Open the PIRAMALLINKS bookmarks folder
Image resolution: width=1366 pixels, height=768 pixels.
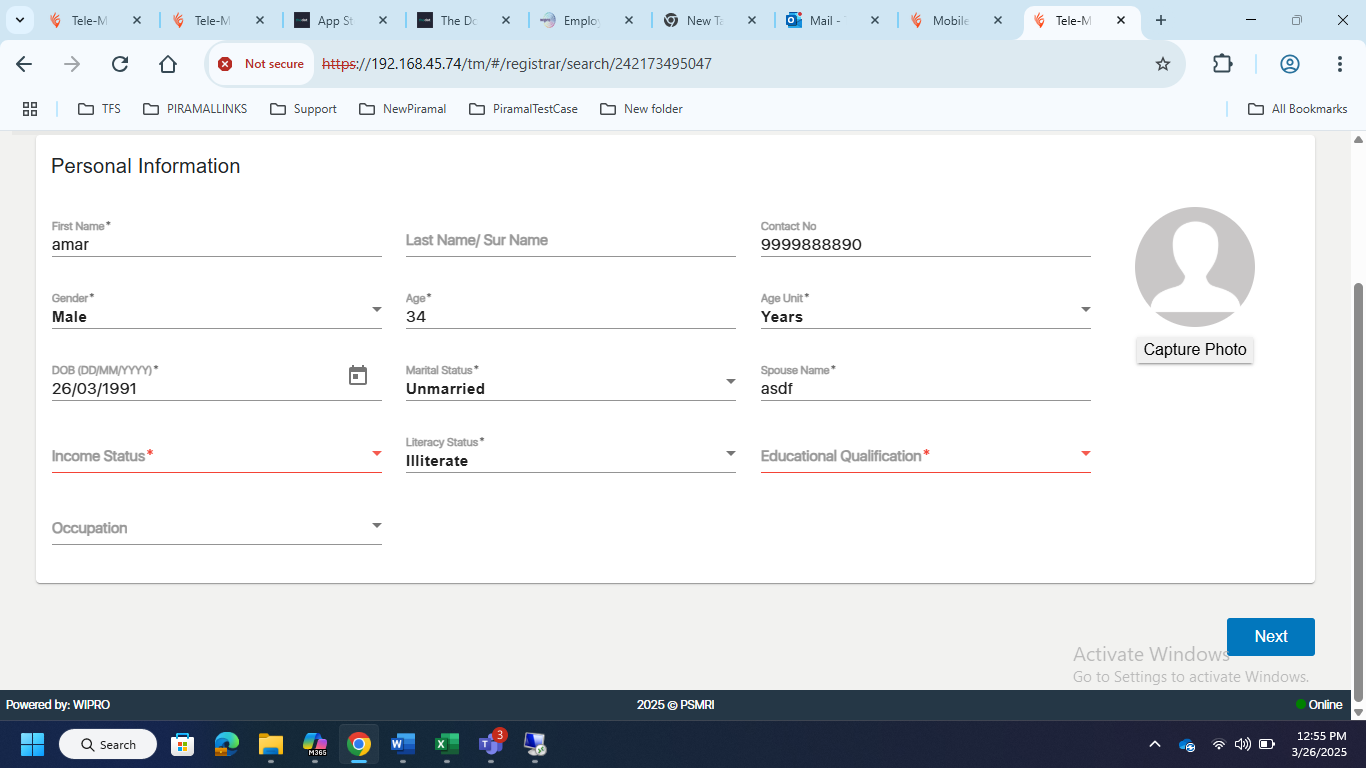point(196,109)
